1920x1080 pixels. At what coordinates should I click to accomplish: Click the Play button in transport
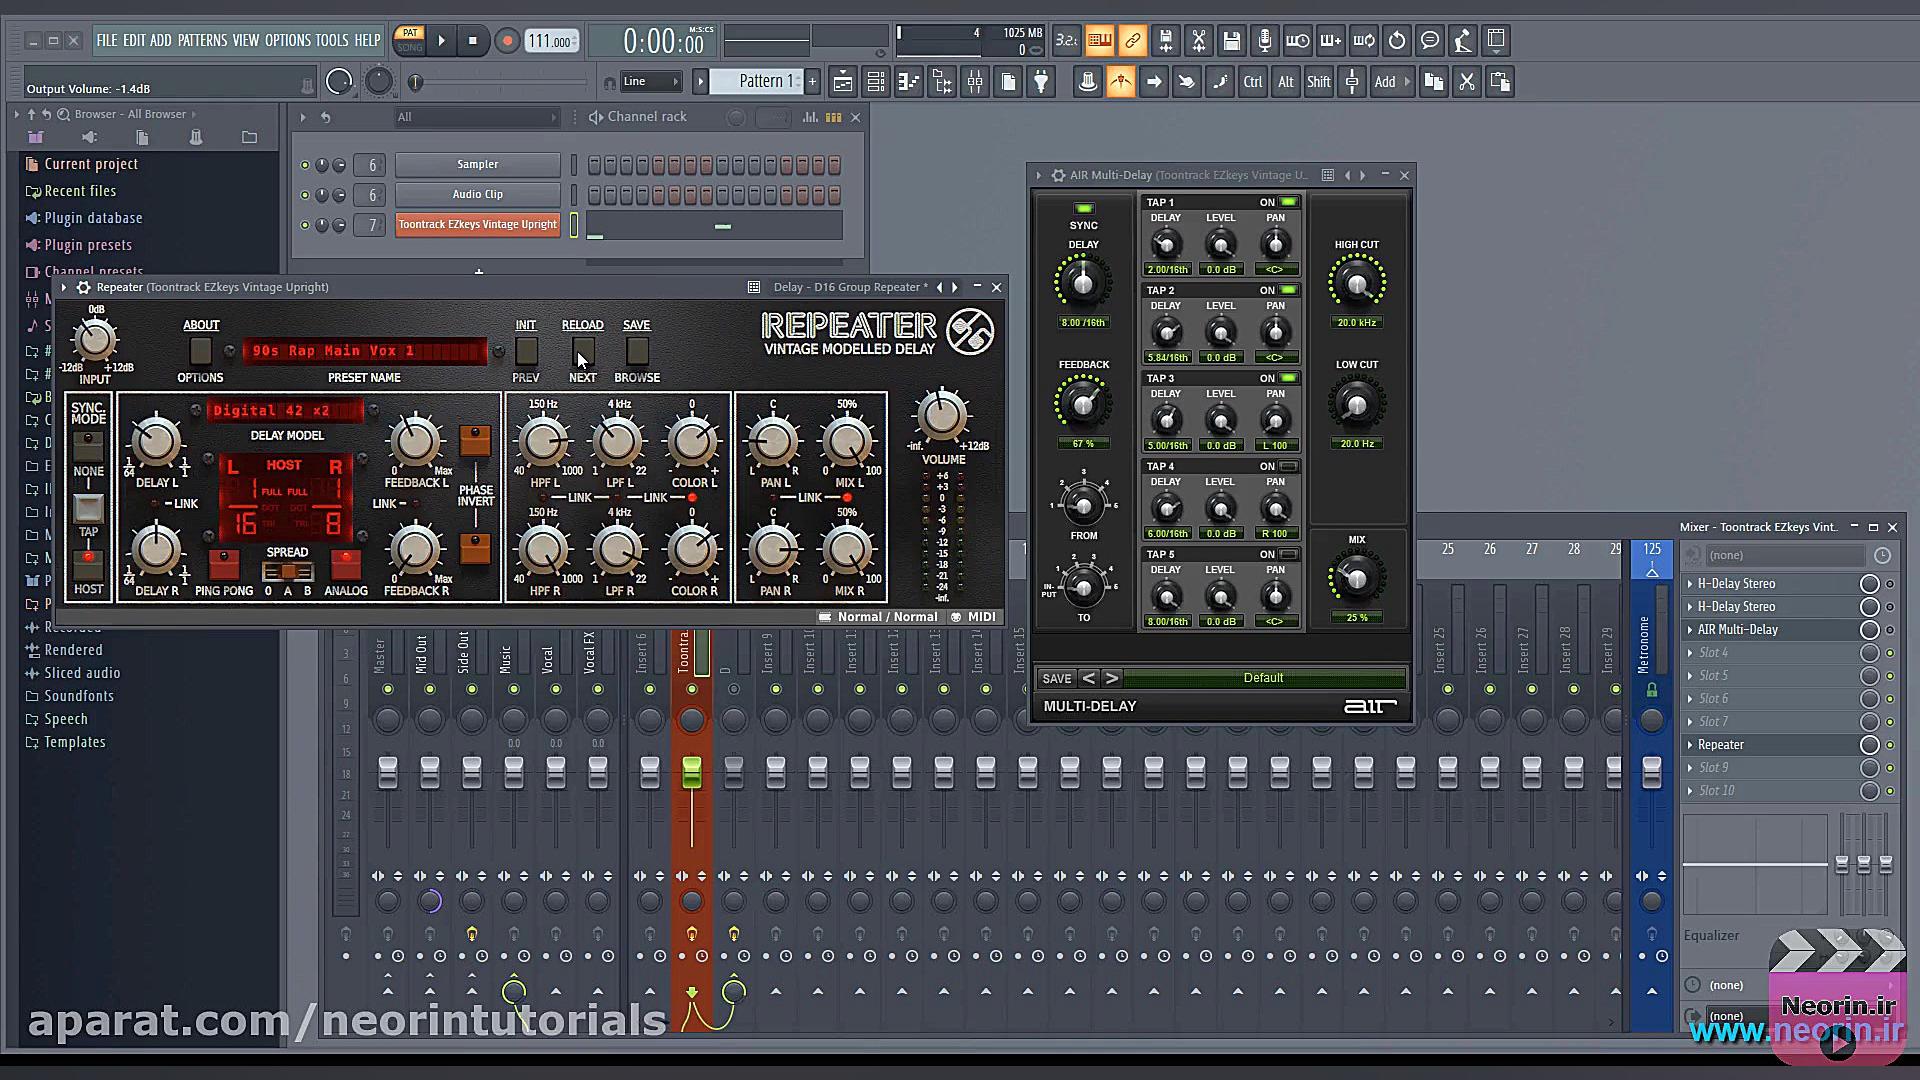coord(441,41)
